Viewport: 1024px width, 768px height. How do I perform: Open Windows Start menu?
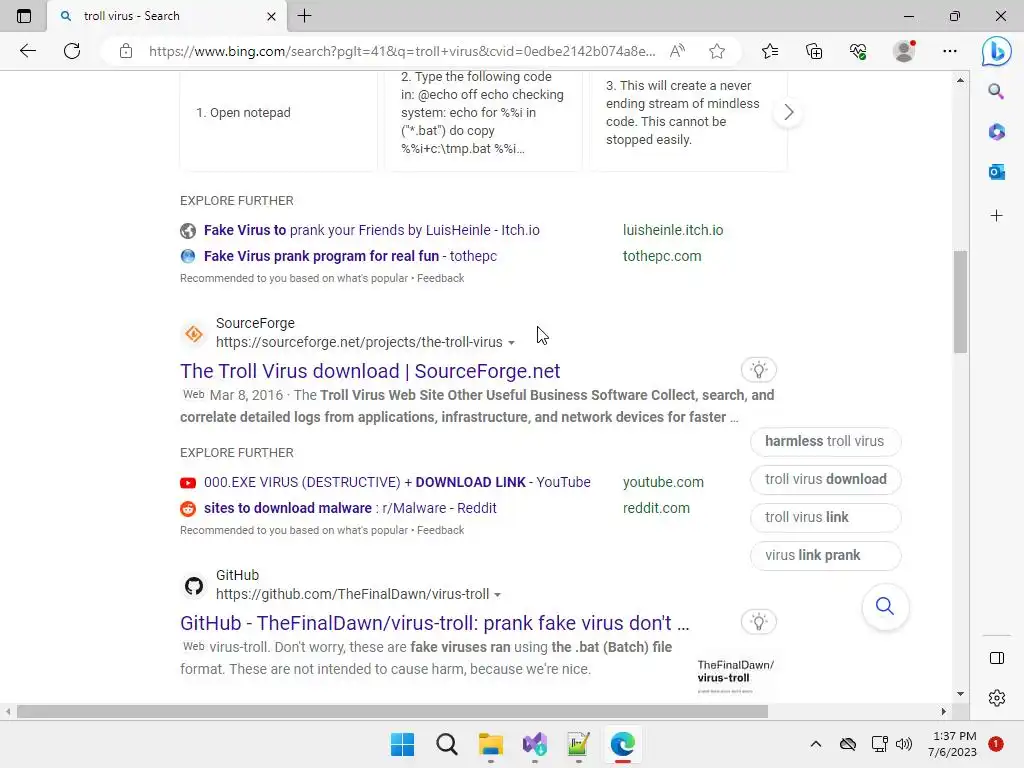tap(402, 744)
